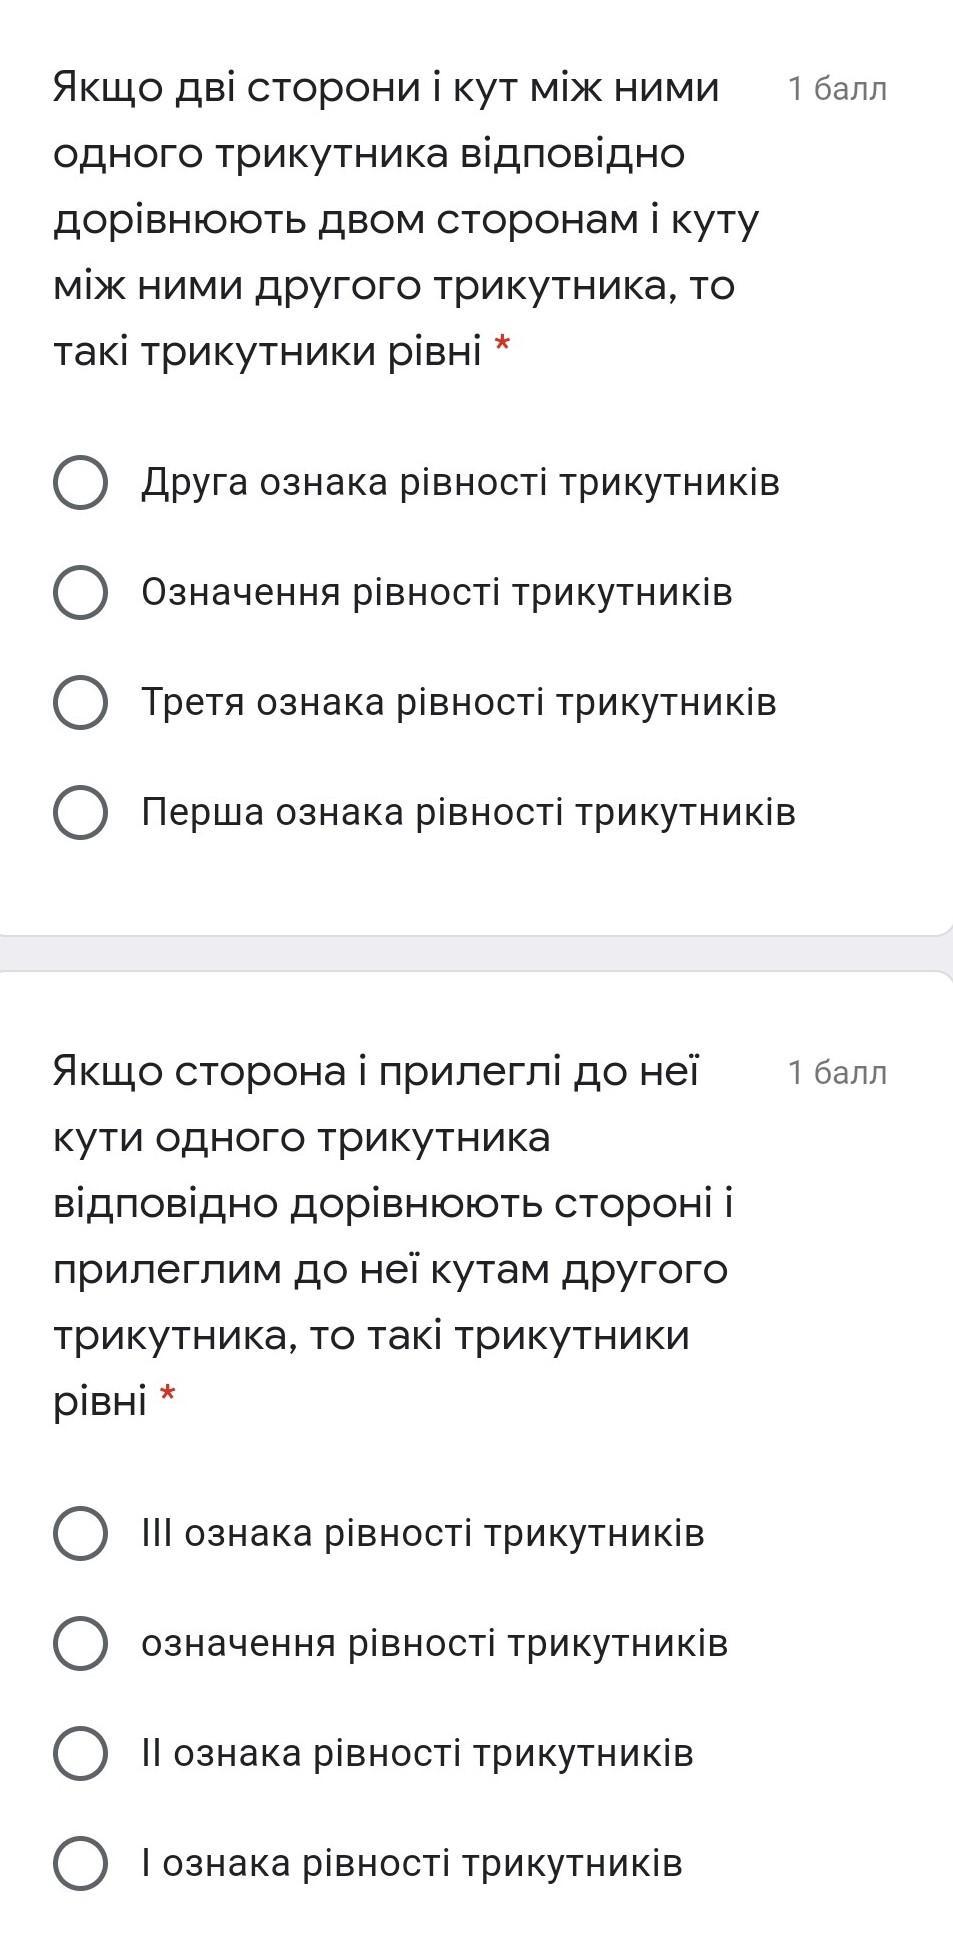Click the red asterisk after the word 'рівні' alone
This screenshot has width=953, height=1939.
point(167,1395)
